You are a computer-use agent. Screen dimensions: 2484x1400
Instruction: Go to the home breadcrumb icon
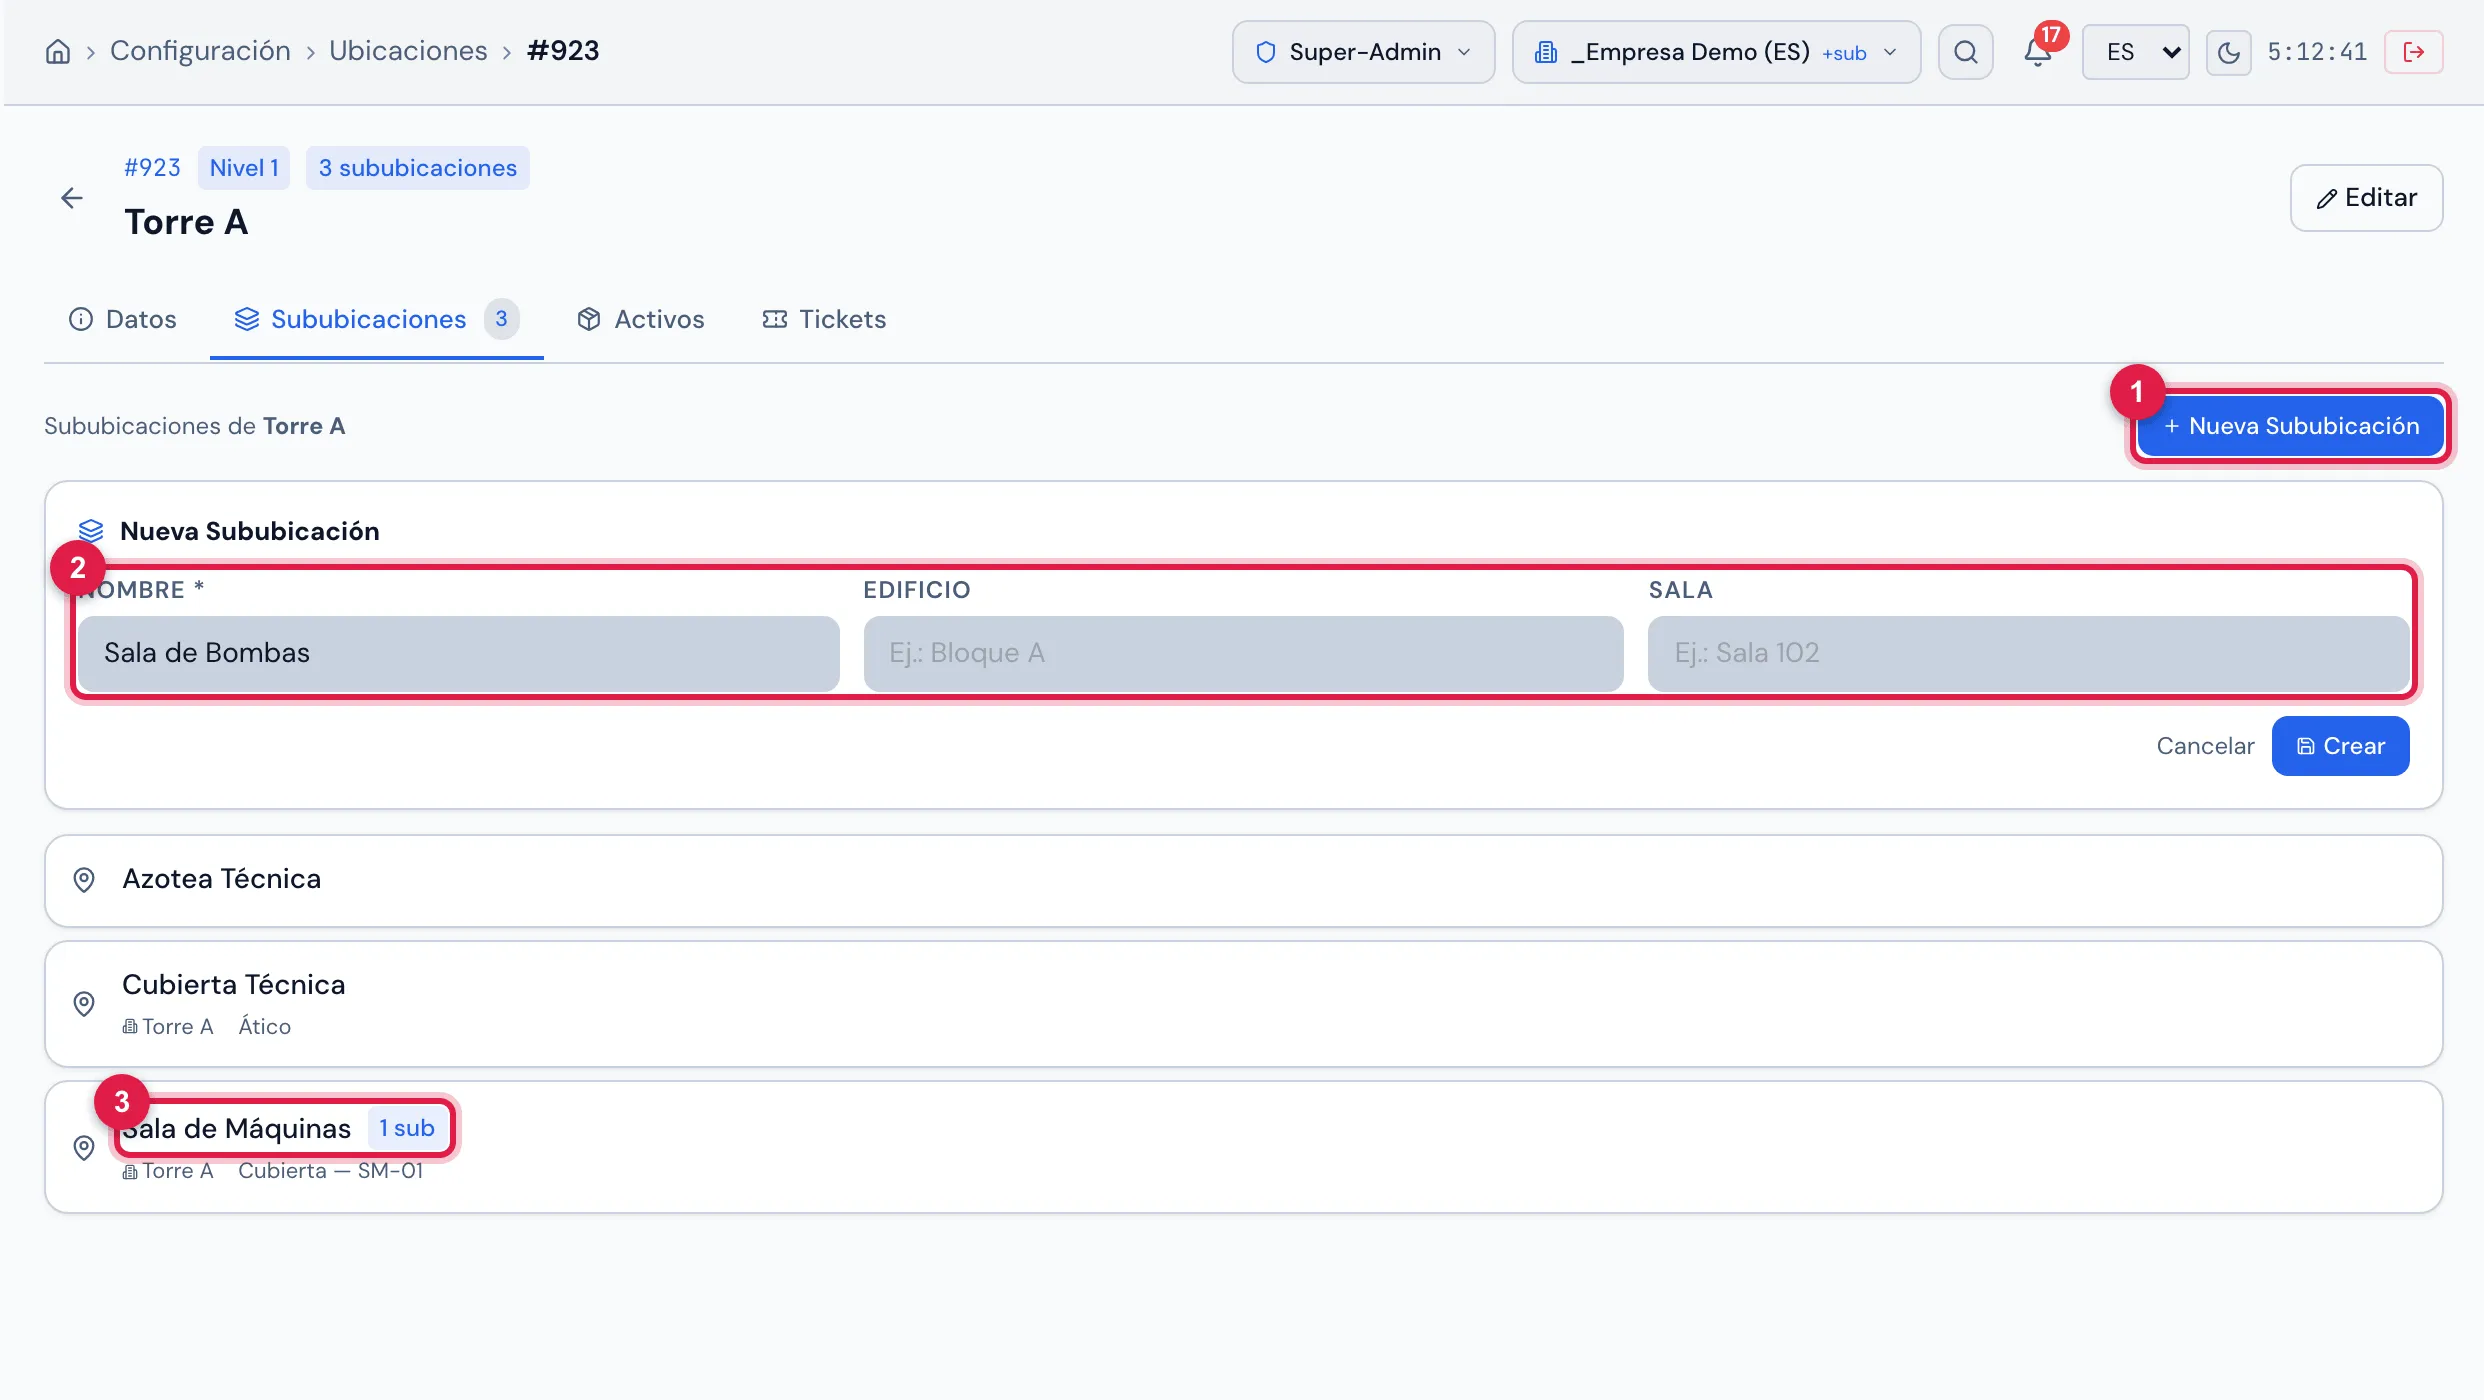tap(58, 52)
